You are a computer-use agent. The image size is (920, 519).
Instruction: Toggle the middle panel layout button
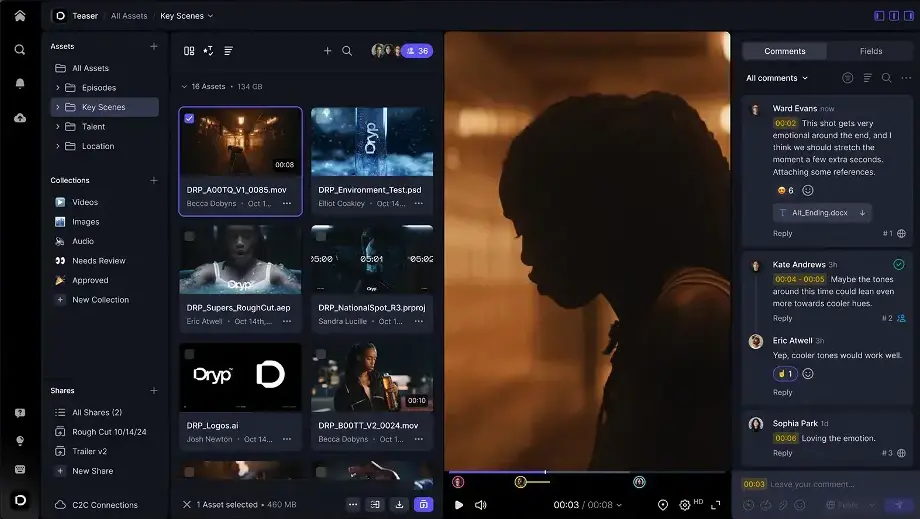pos(894,16)
